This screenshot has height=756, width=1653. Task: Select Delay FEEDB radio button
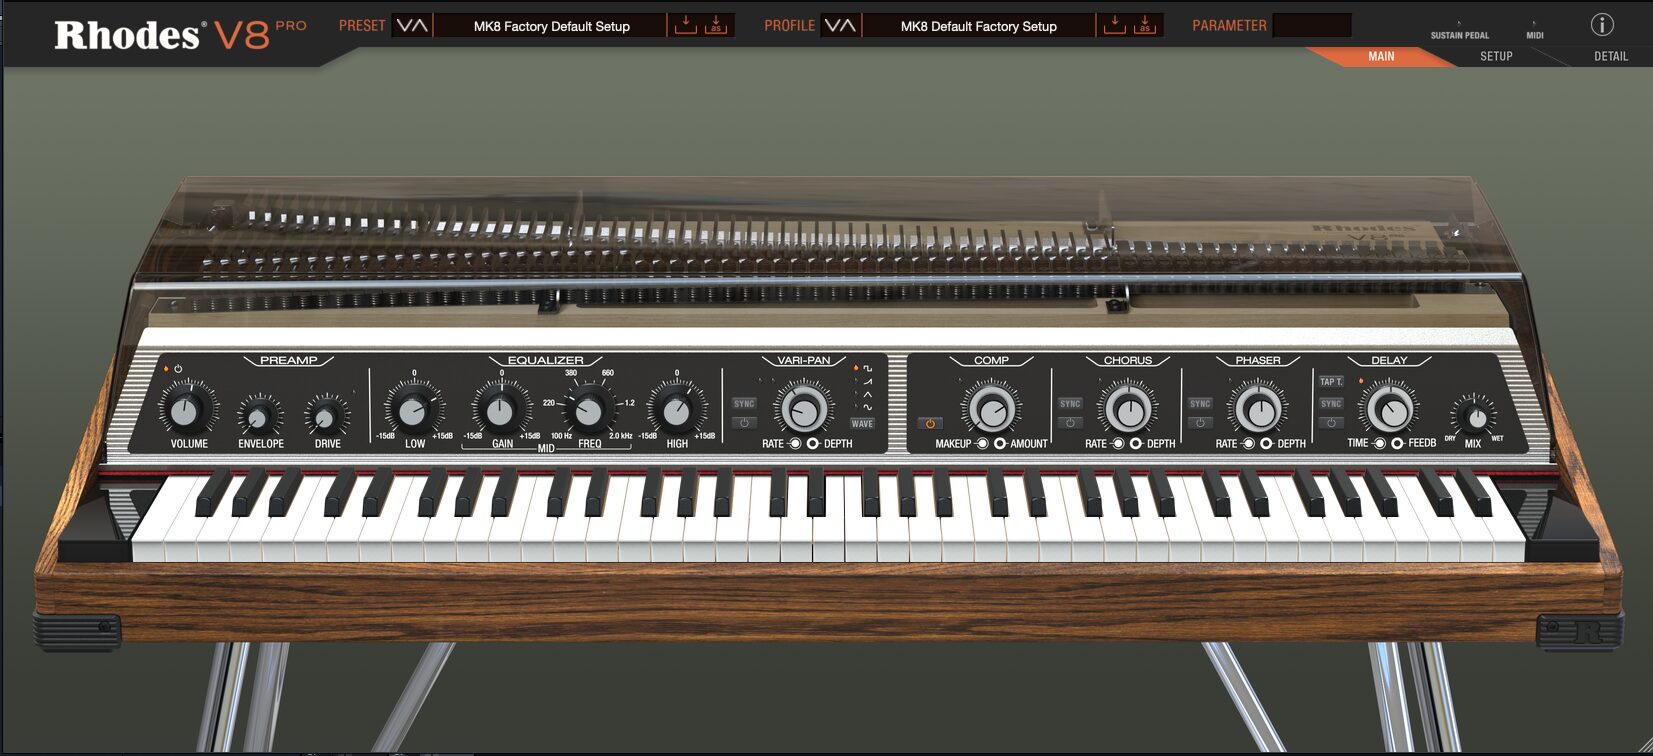1397,443
